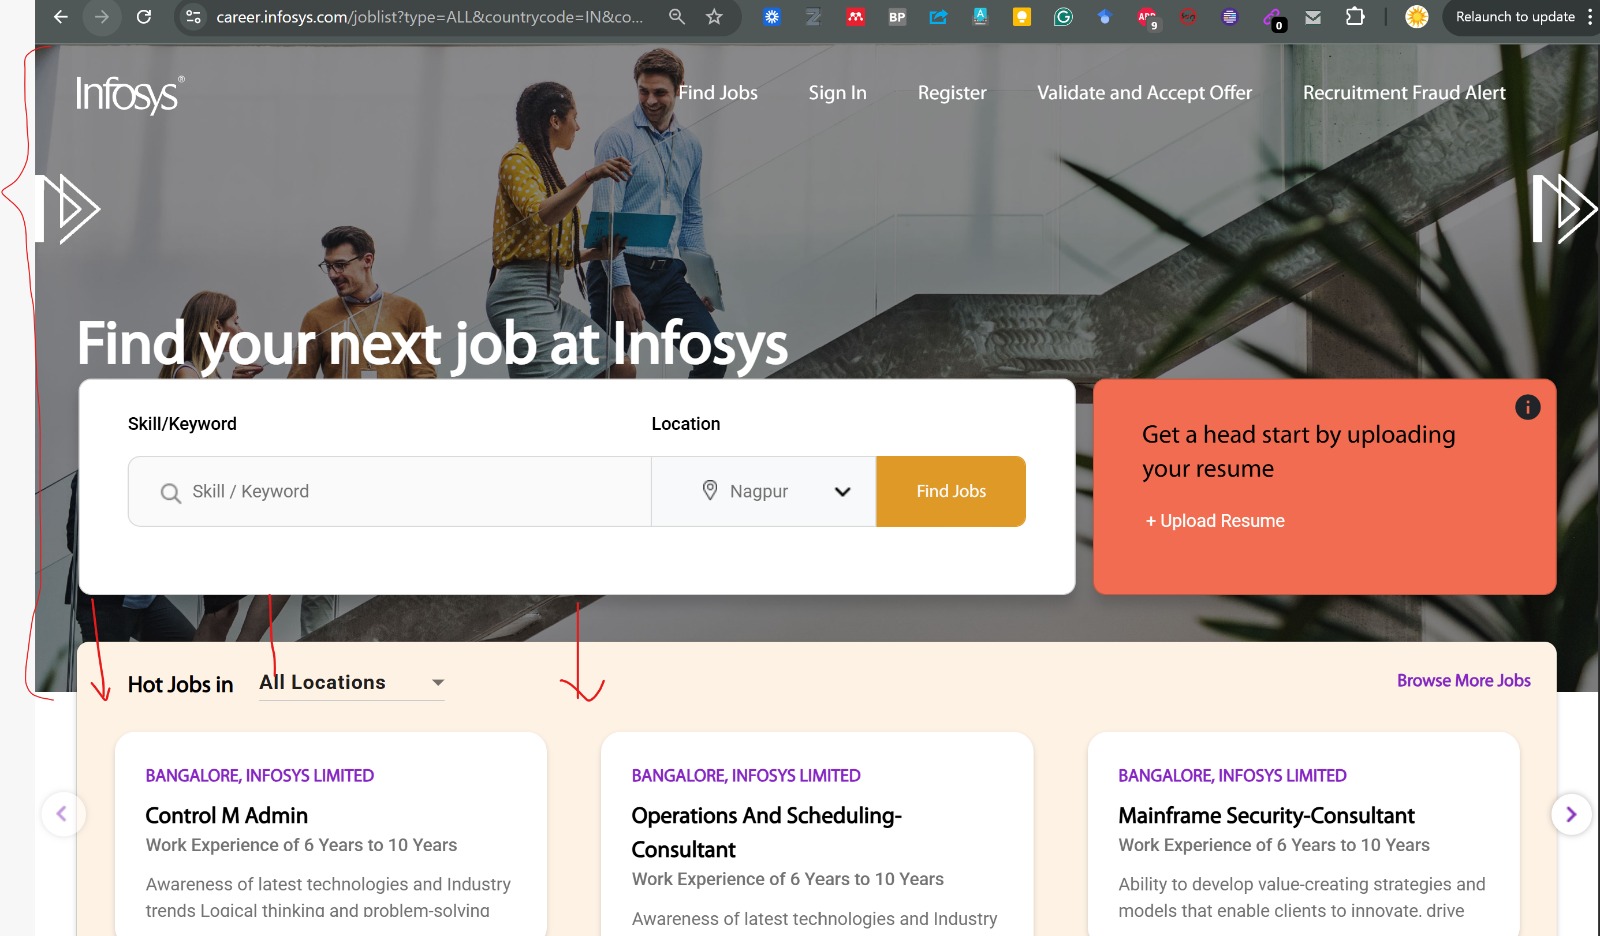Go to next hot jobs slide
Screen dimensions: 1600x936
coord(1571,814)
